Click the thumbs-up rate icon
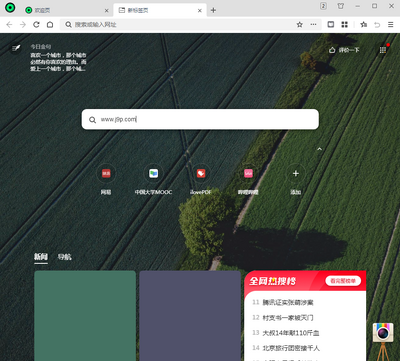The image size is (400, 361). click(332, 50)
